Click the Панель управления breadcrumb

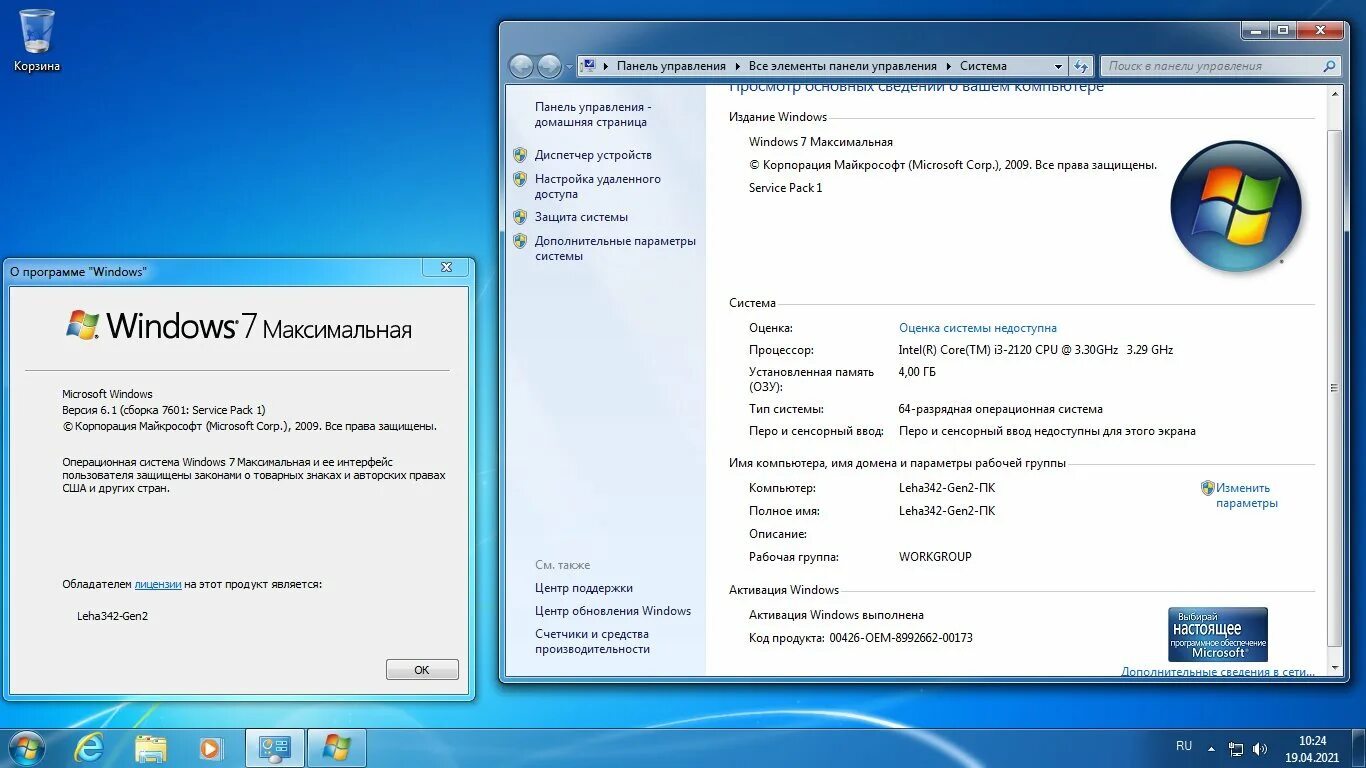pos(671,66)
